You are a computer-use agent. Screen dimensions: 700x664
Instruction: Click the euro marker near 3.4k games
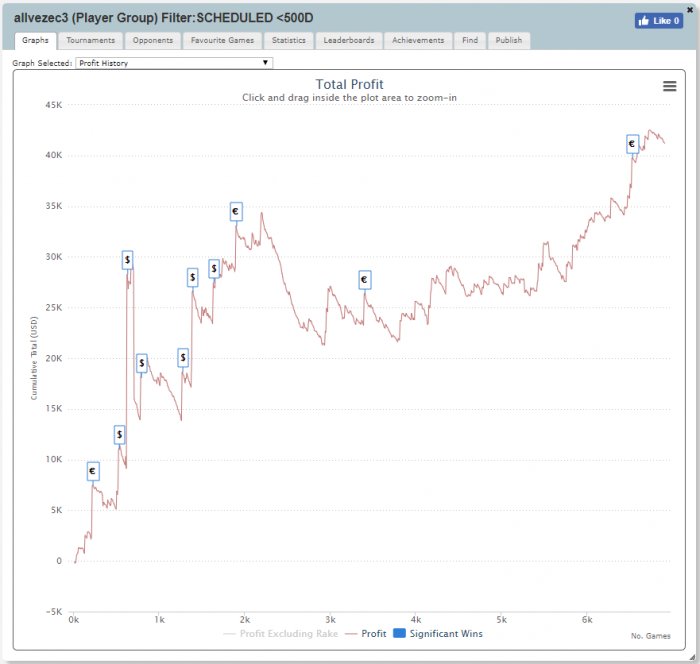point(364,280)
